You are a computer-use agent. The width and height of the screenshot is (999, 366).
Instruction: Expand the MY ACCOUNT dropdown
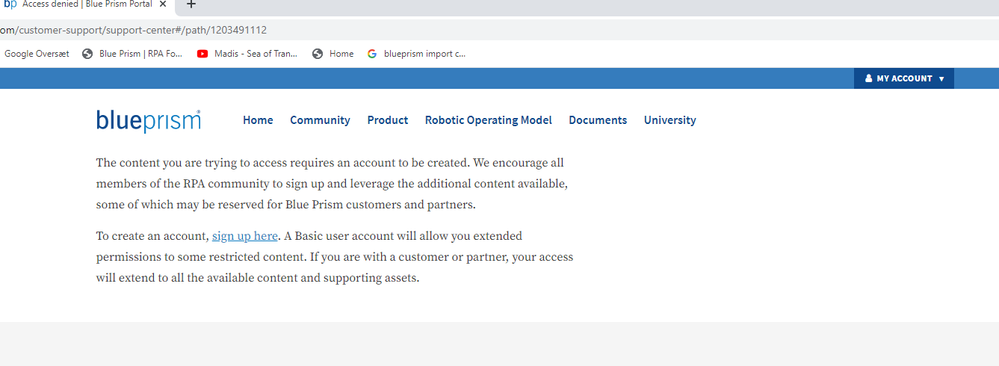pyautogui.click(x=904, y=78)
